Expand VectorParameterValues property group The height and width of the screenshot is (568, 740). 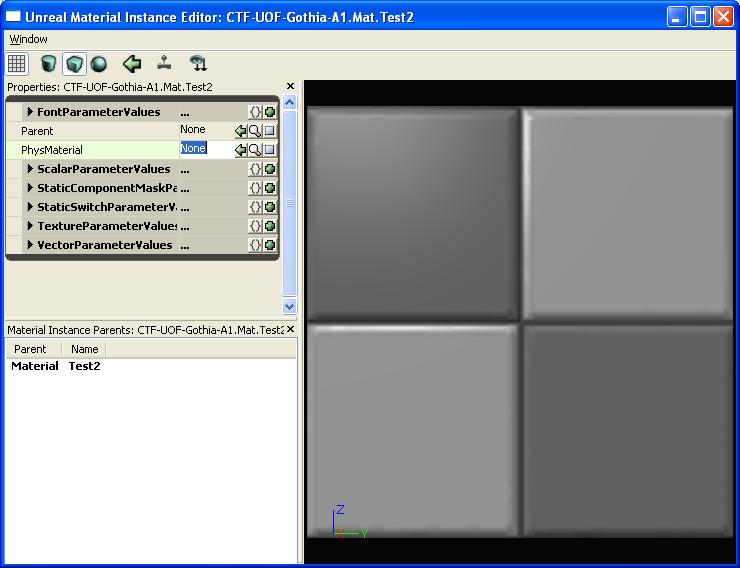point(30,245)
